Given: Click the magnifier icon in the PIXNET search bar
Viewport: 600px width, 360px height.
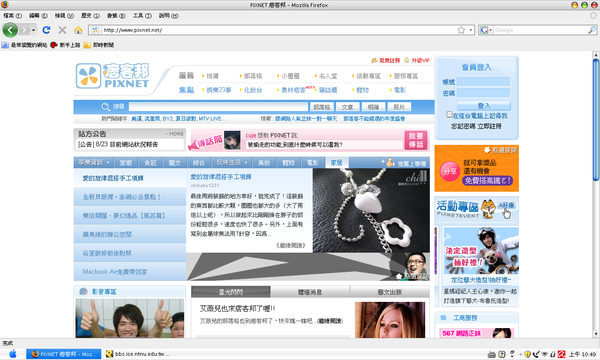Looking at the screenshot, I should pyautogui.click(x=106, y=107).
